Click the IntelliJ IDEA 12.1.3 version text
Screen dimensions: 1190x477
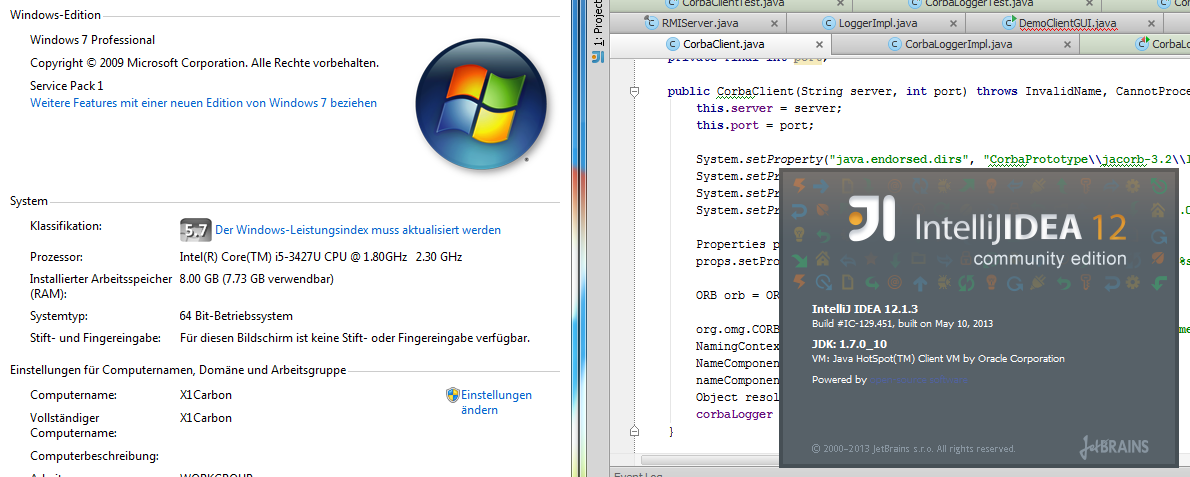click(x=865, y=309)
